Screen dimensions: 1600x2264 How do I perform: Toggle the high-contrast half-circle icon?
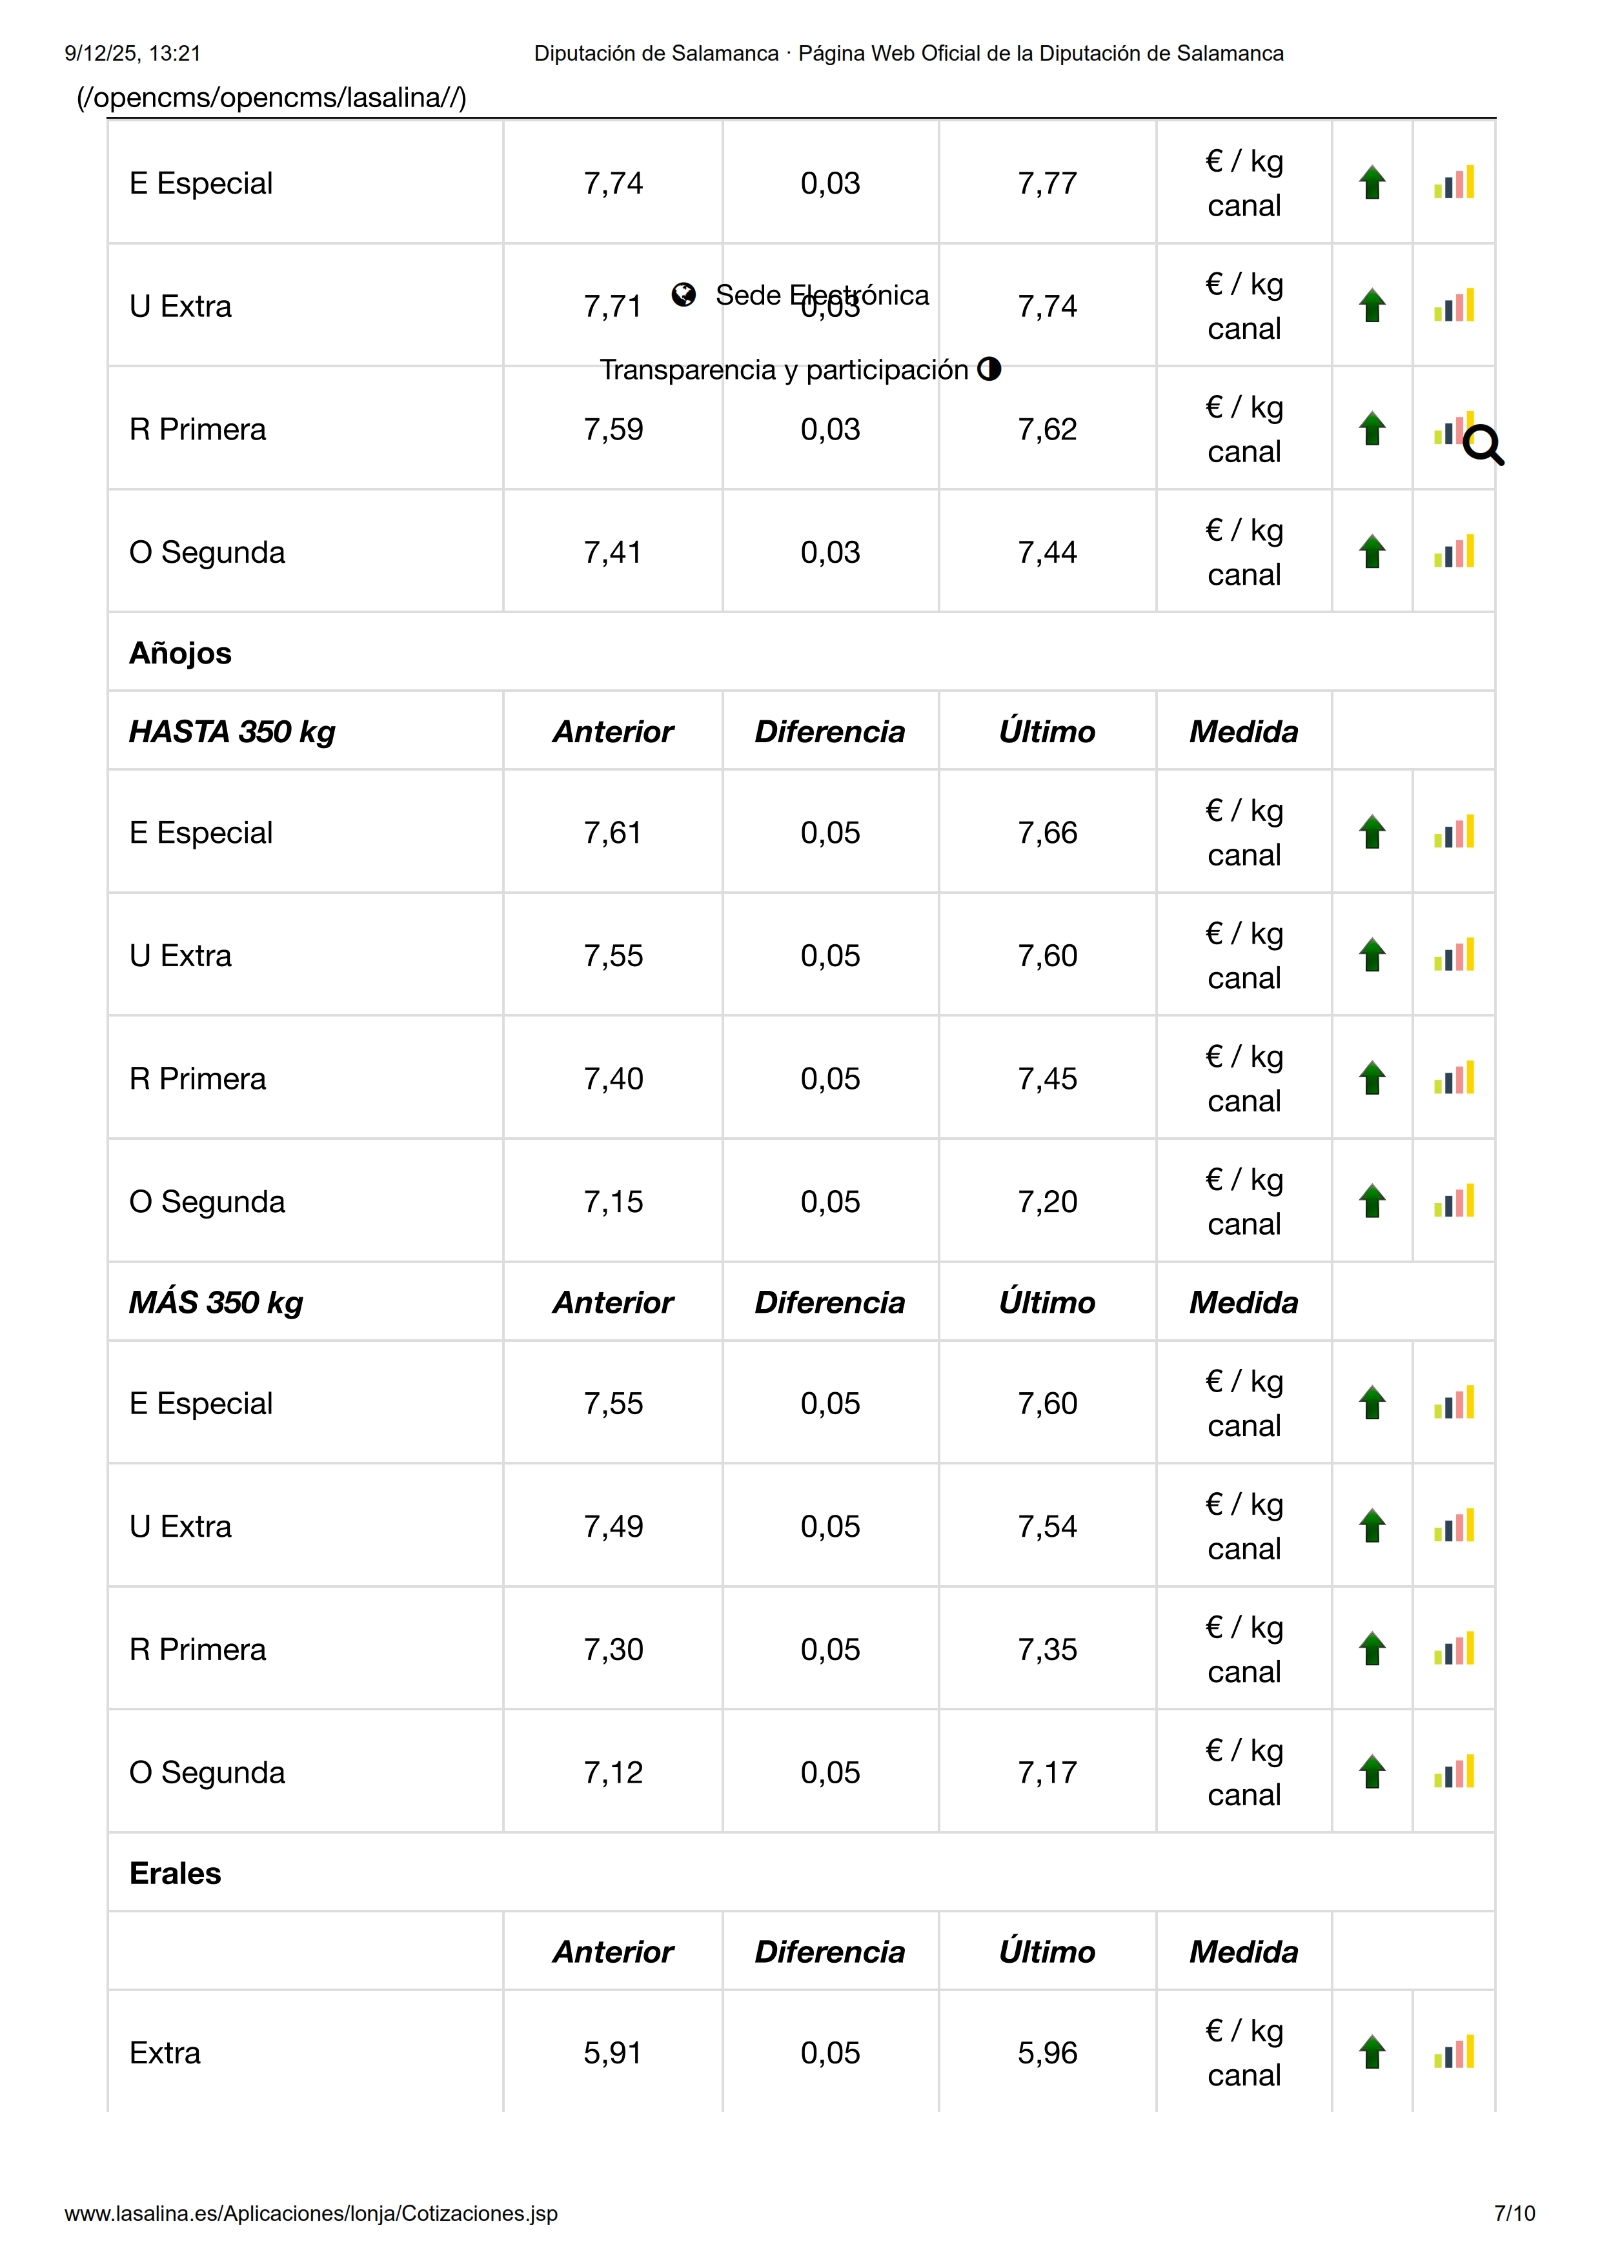tap(989, 369)
